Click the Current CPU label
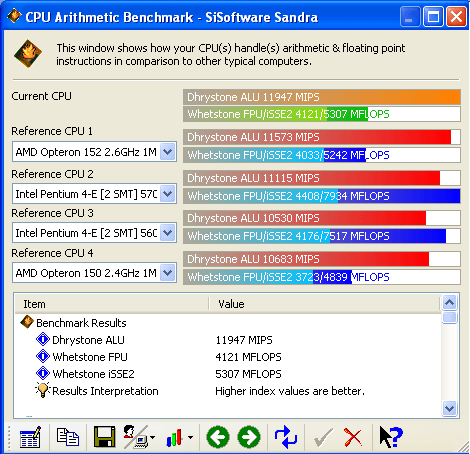Screen dimensions: 470x454 tap(41, 96)
